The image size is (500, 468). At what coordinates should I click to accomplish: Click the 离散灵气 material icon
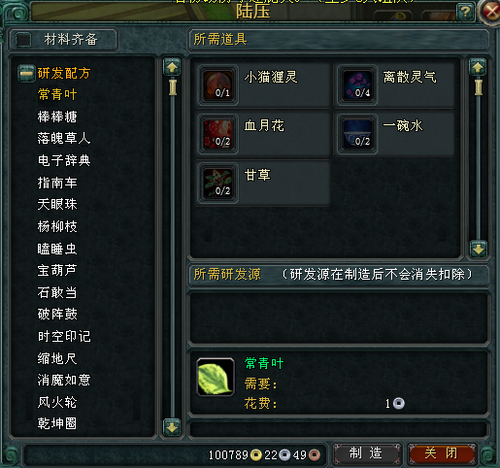point(358,85)
